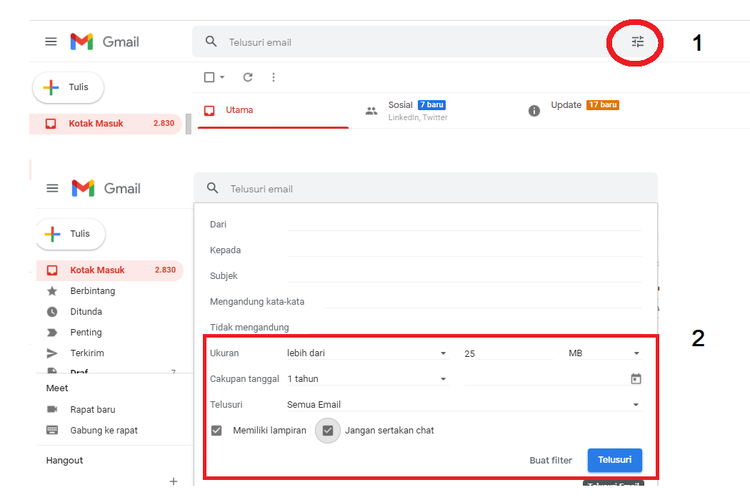The width and height of the screenshot is (750, 500).
Task: Open Kotak Masuk in the top sidebar
Action: click(106, 123)
